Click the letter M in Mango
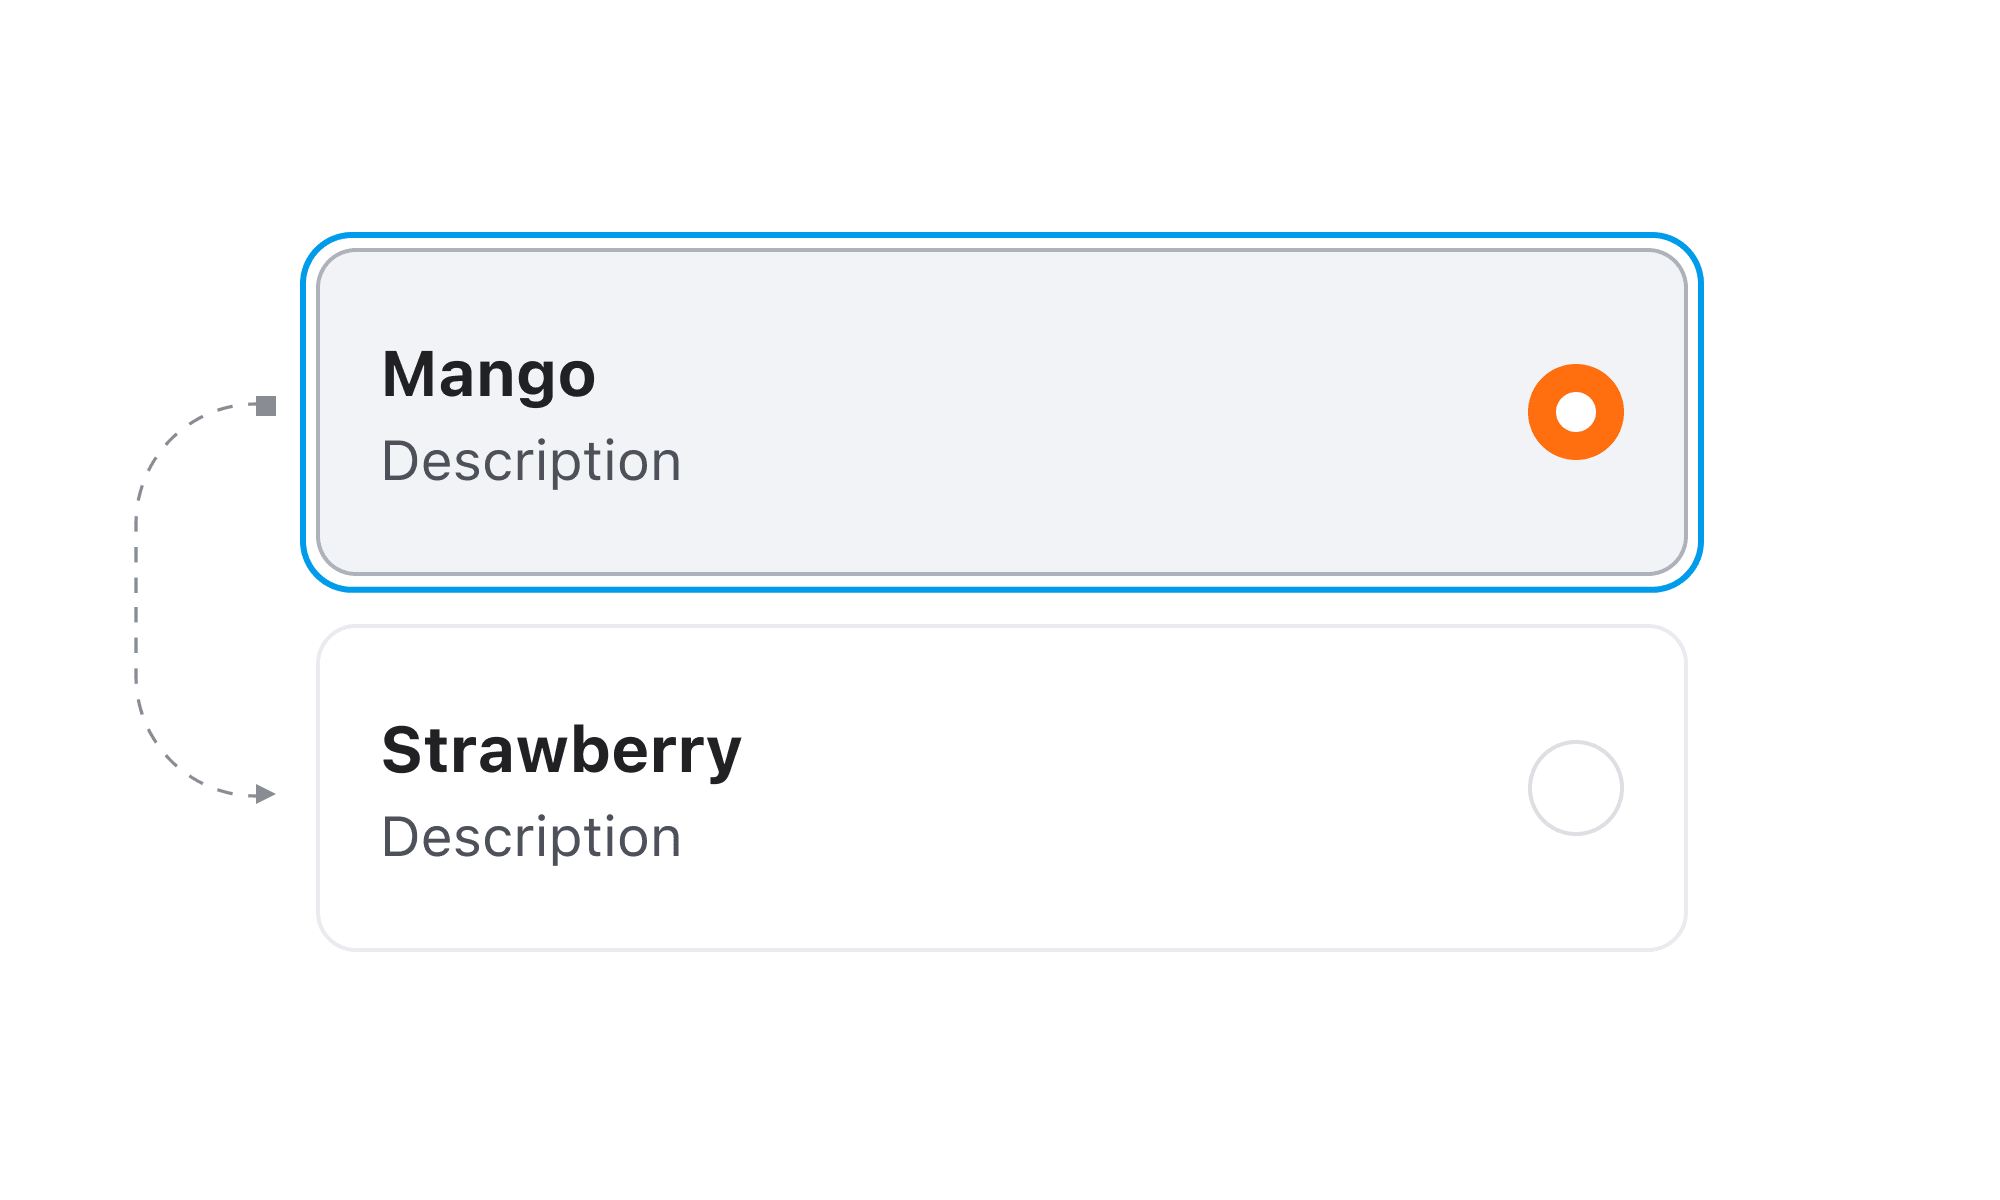This screenshot has height=1200, width=2000. (408, 375)
